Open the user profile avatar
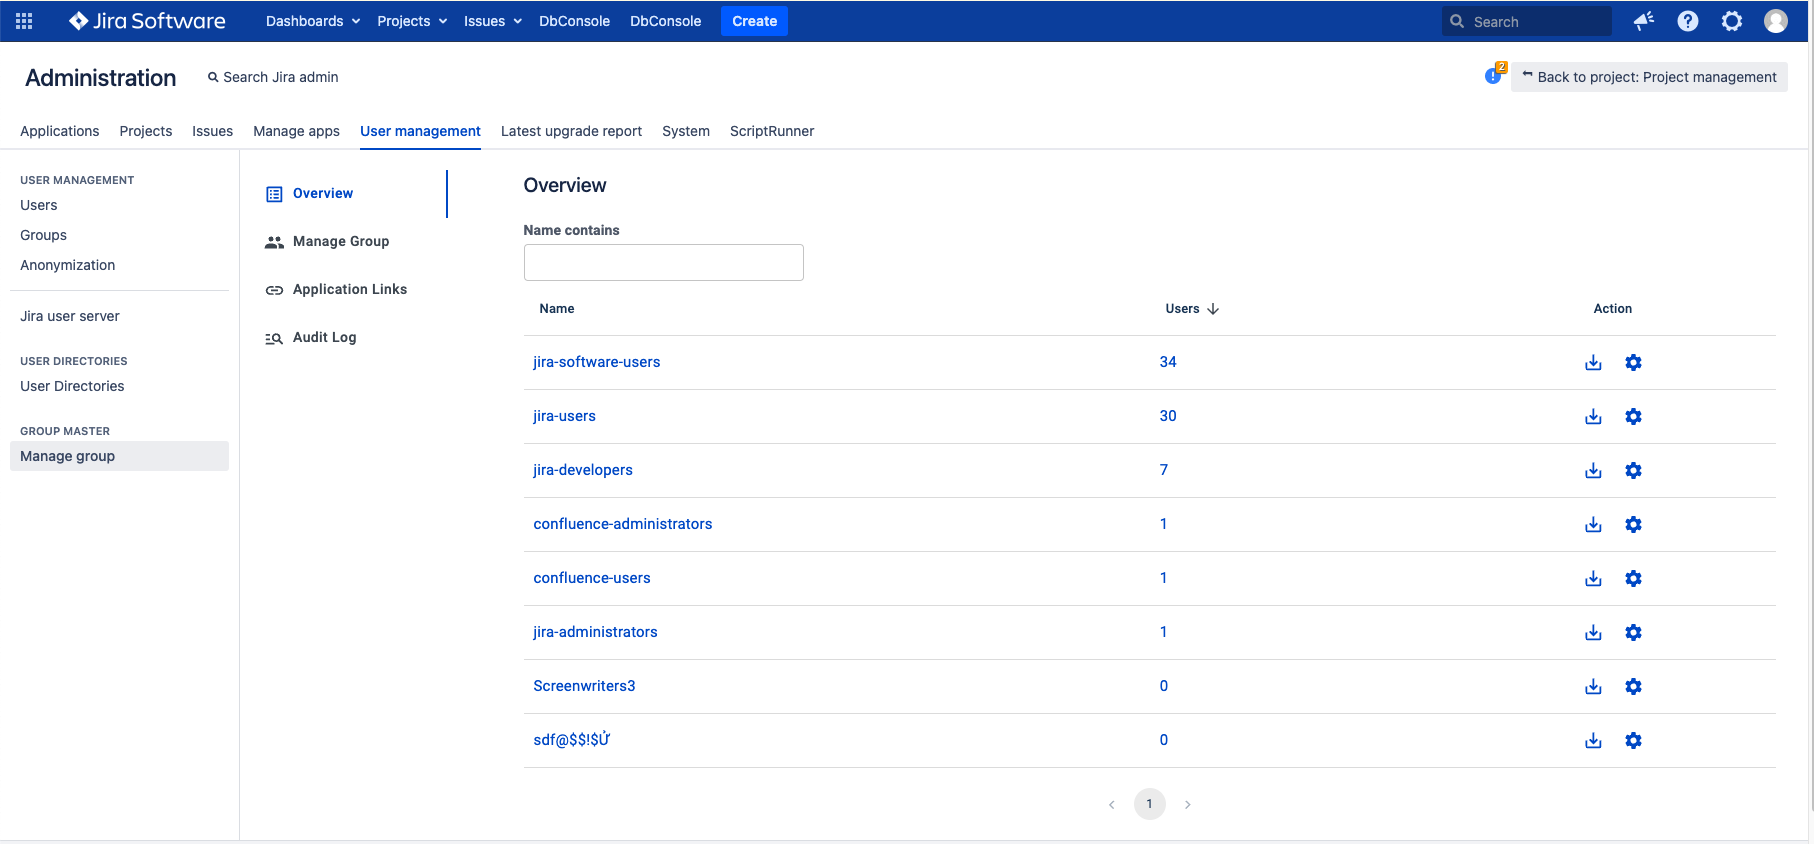 [x=1776, y=21]
